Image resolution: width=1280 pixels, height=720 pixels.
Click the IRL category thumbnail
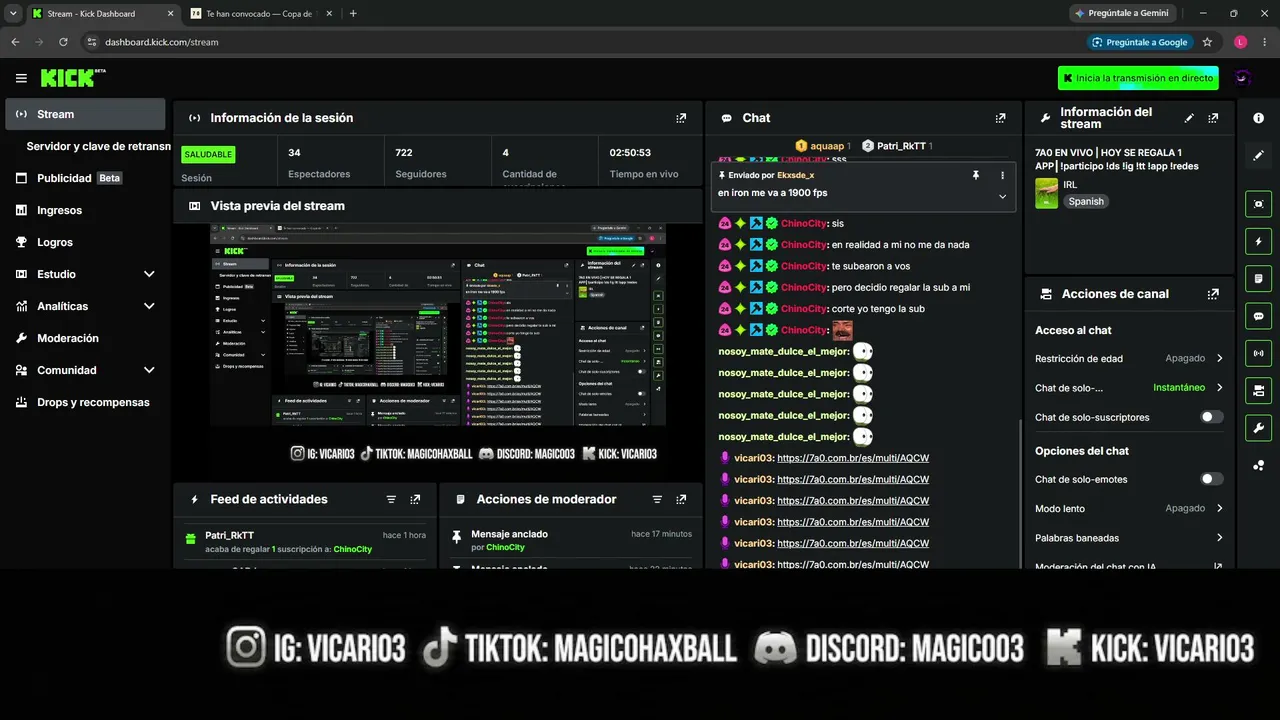tap(1046, 193)
